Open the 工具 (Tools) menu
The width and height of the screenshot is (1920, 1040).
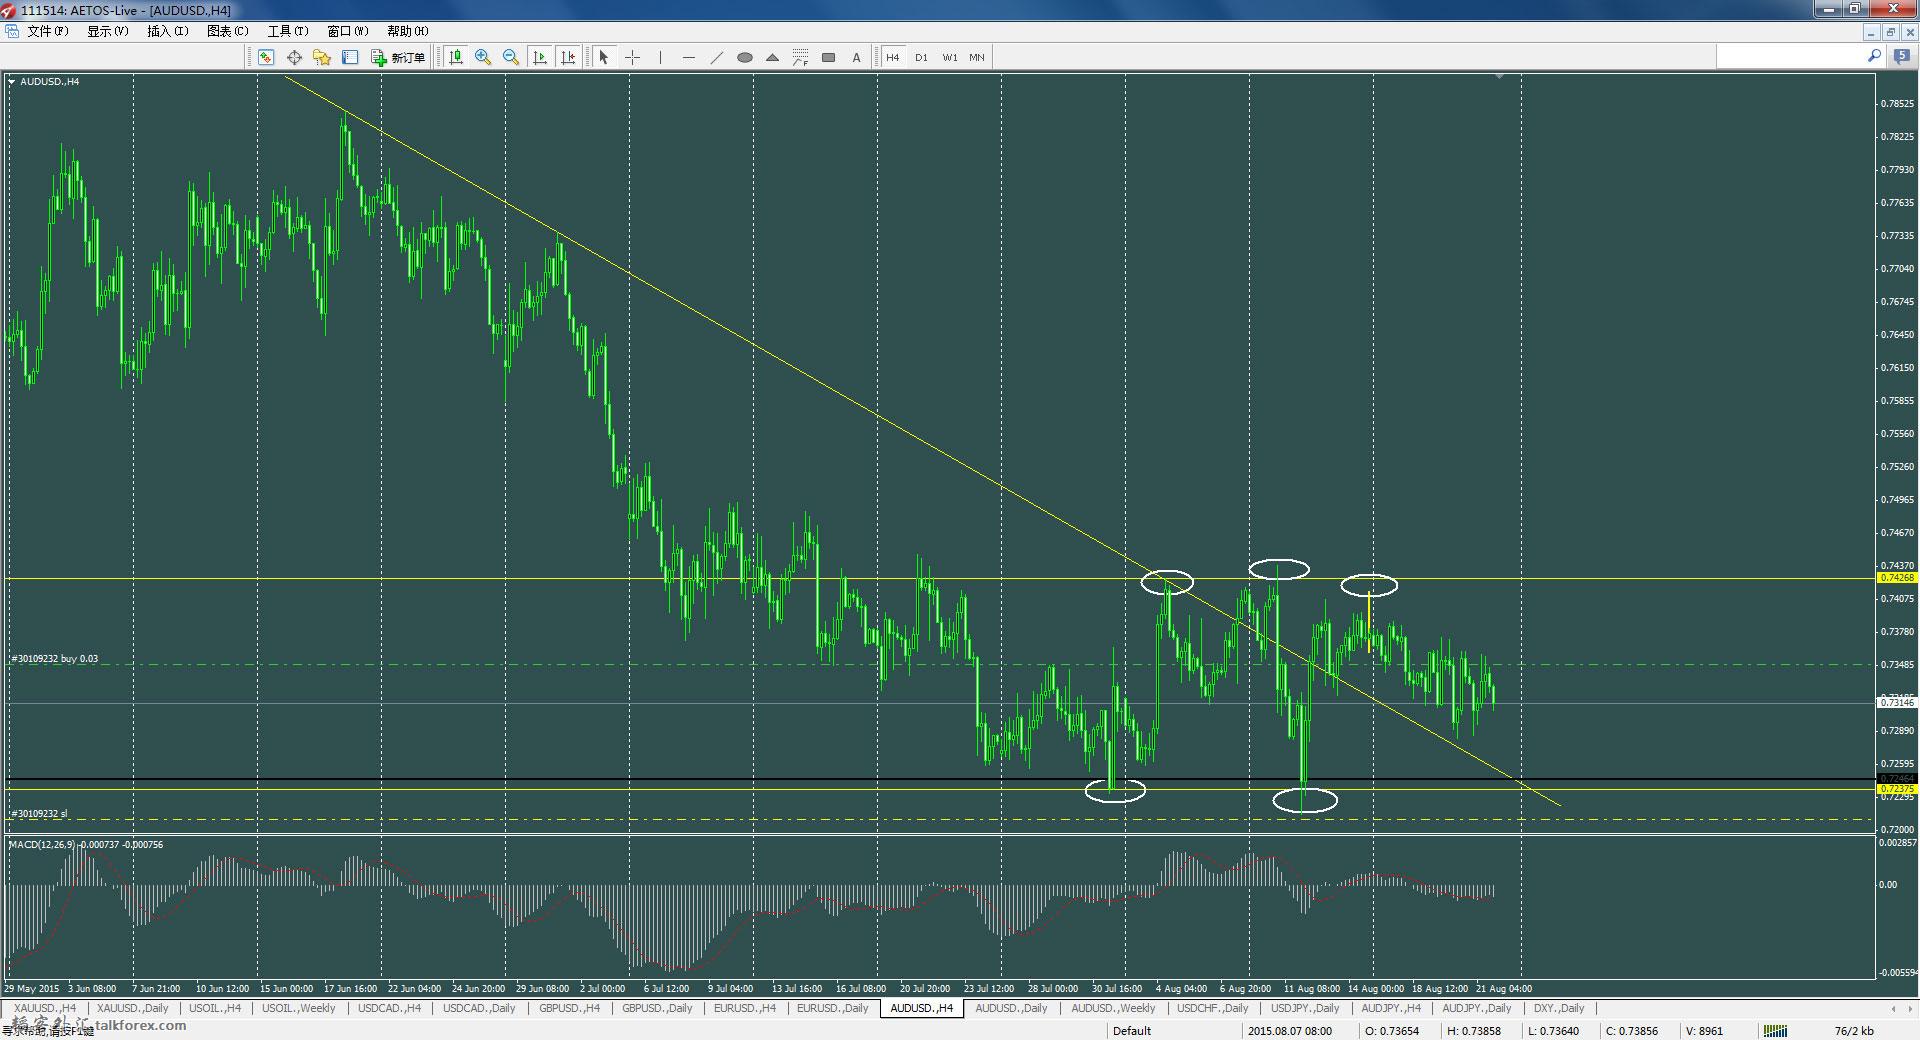287,31
